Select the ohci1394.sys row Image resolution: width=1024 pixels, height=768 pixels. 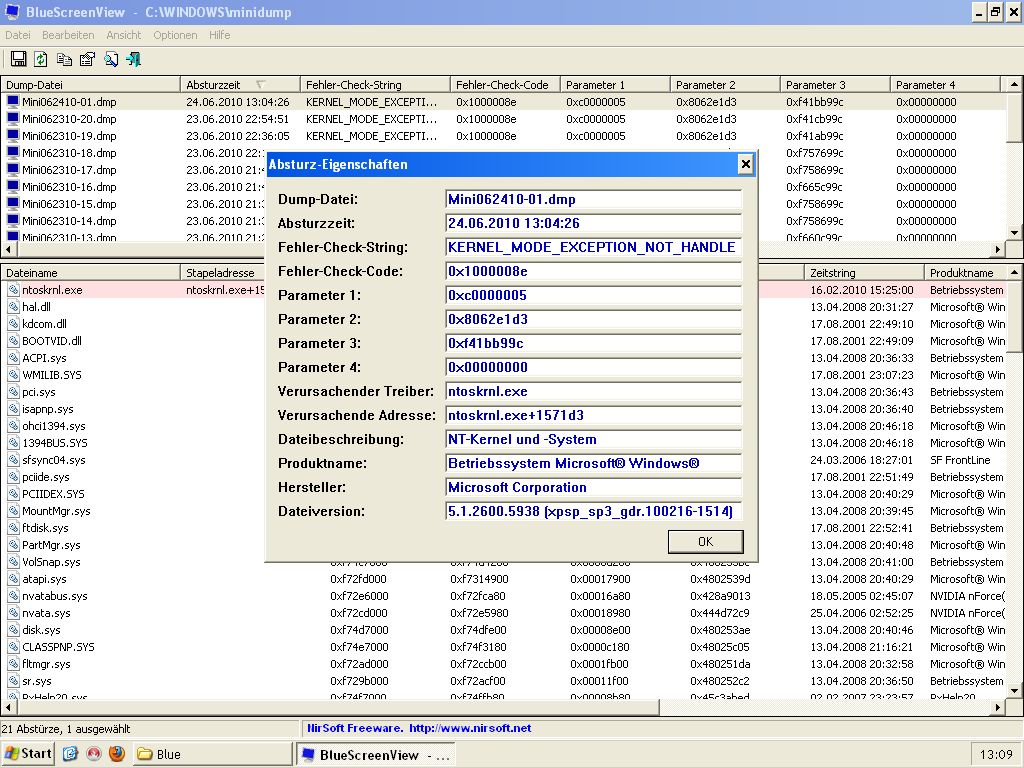(54, 426)
